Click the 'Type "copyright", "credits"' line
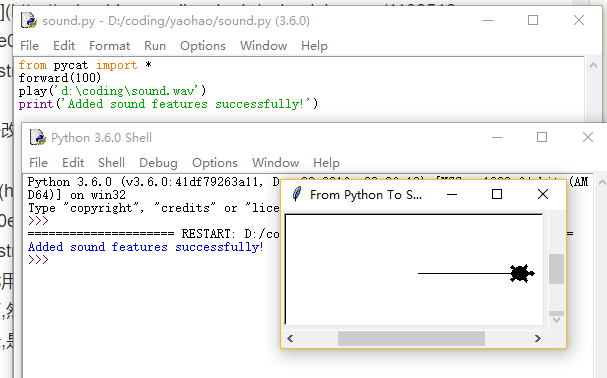Image resolution: width=607 pixels, height=378 pixels. click(153, 208)
